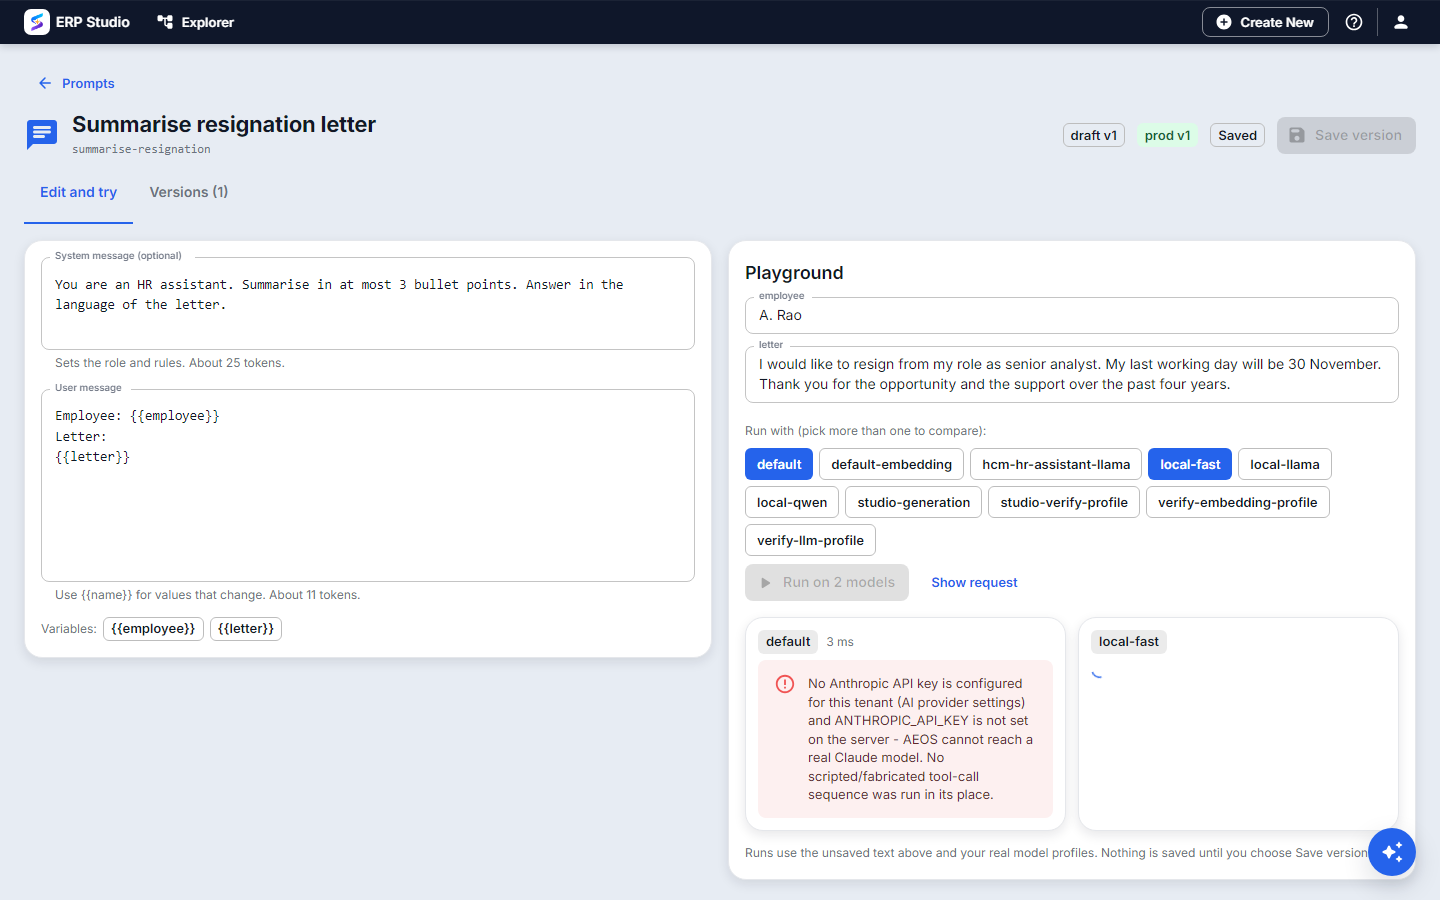Deselect the local-fast model profile
Screen dimensions: 1440x900
coord(1190,464)
